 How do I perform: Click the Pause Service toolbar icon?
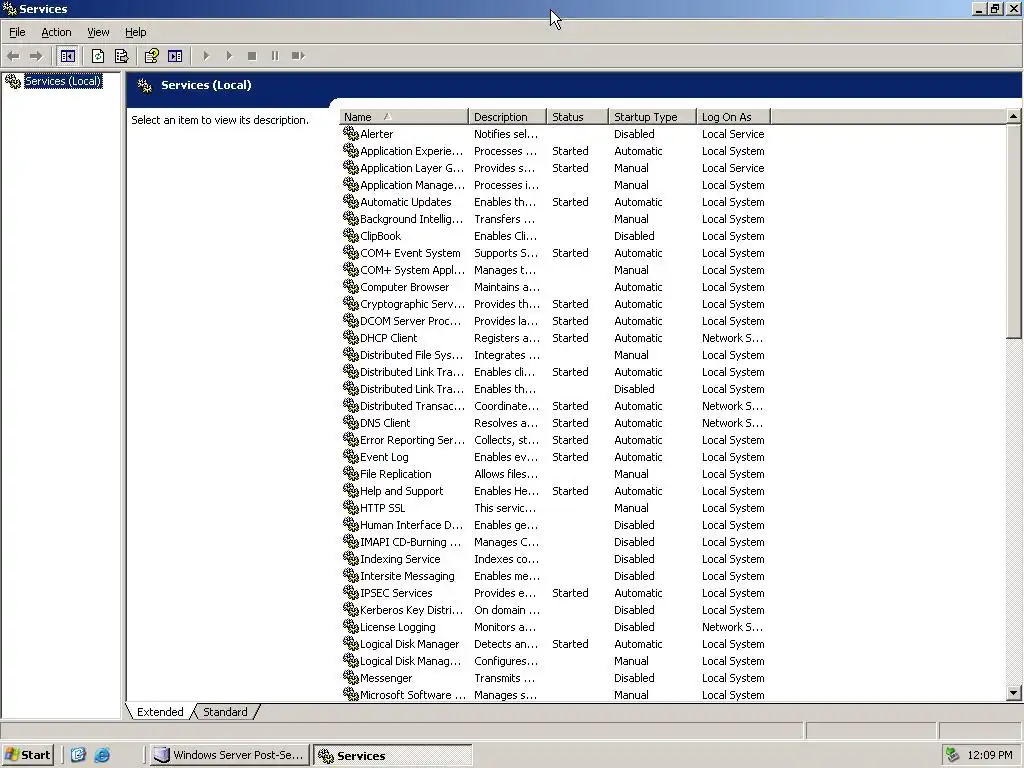click(275, 56)
